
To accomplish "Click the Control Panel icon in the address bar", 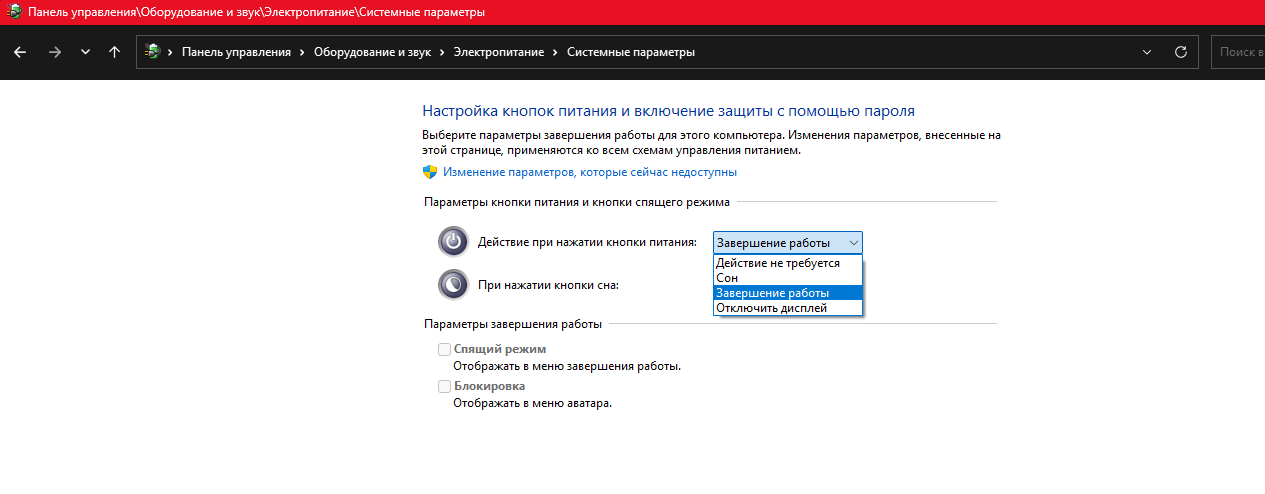I will 153,52.
